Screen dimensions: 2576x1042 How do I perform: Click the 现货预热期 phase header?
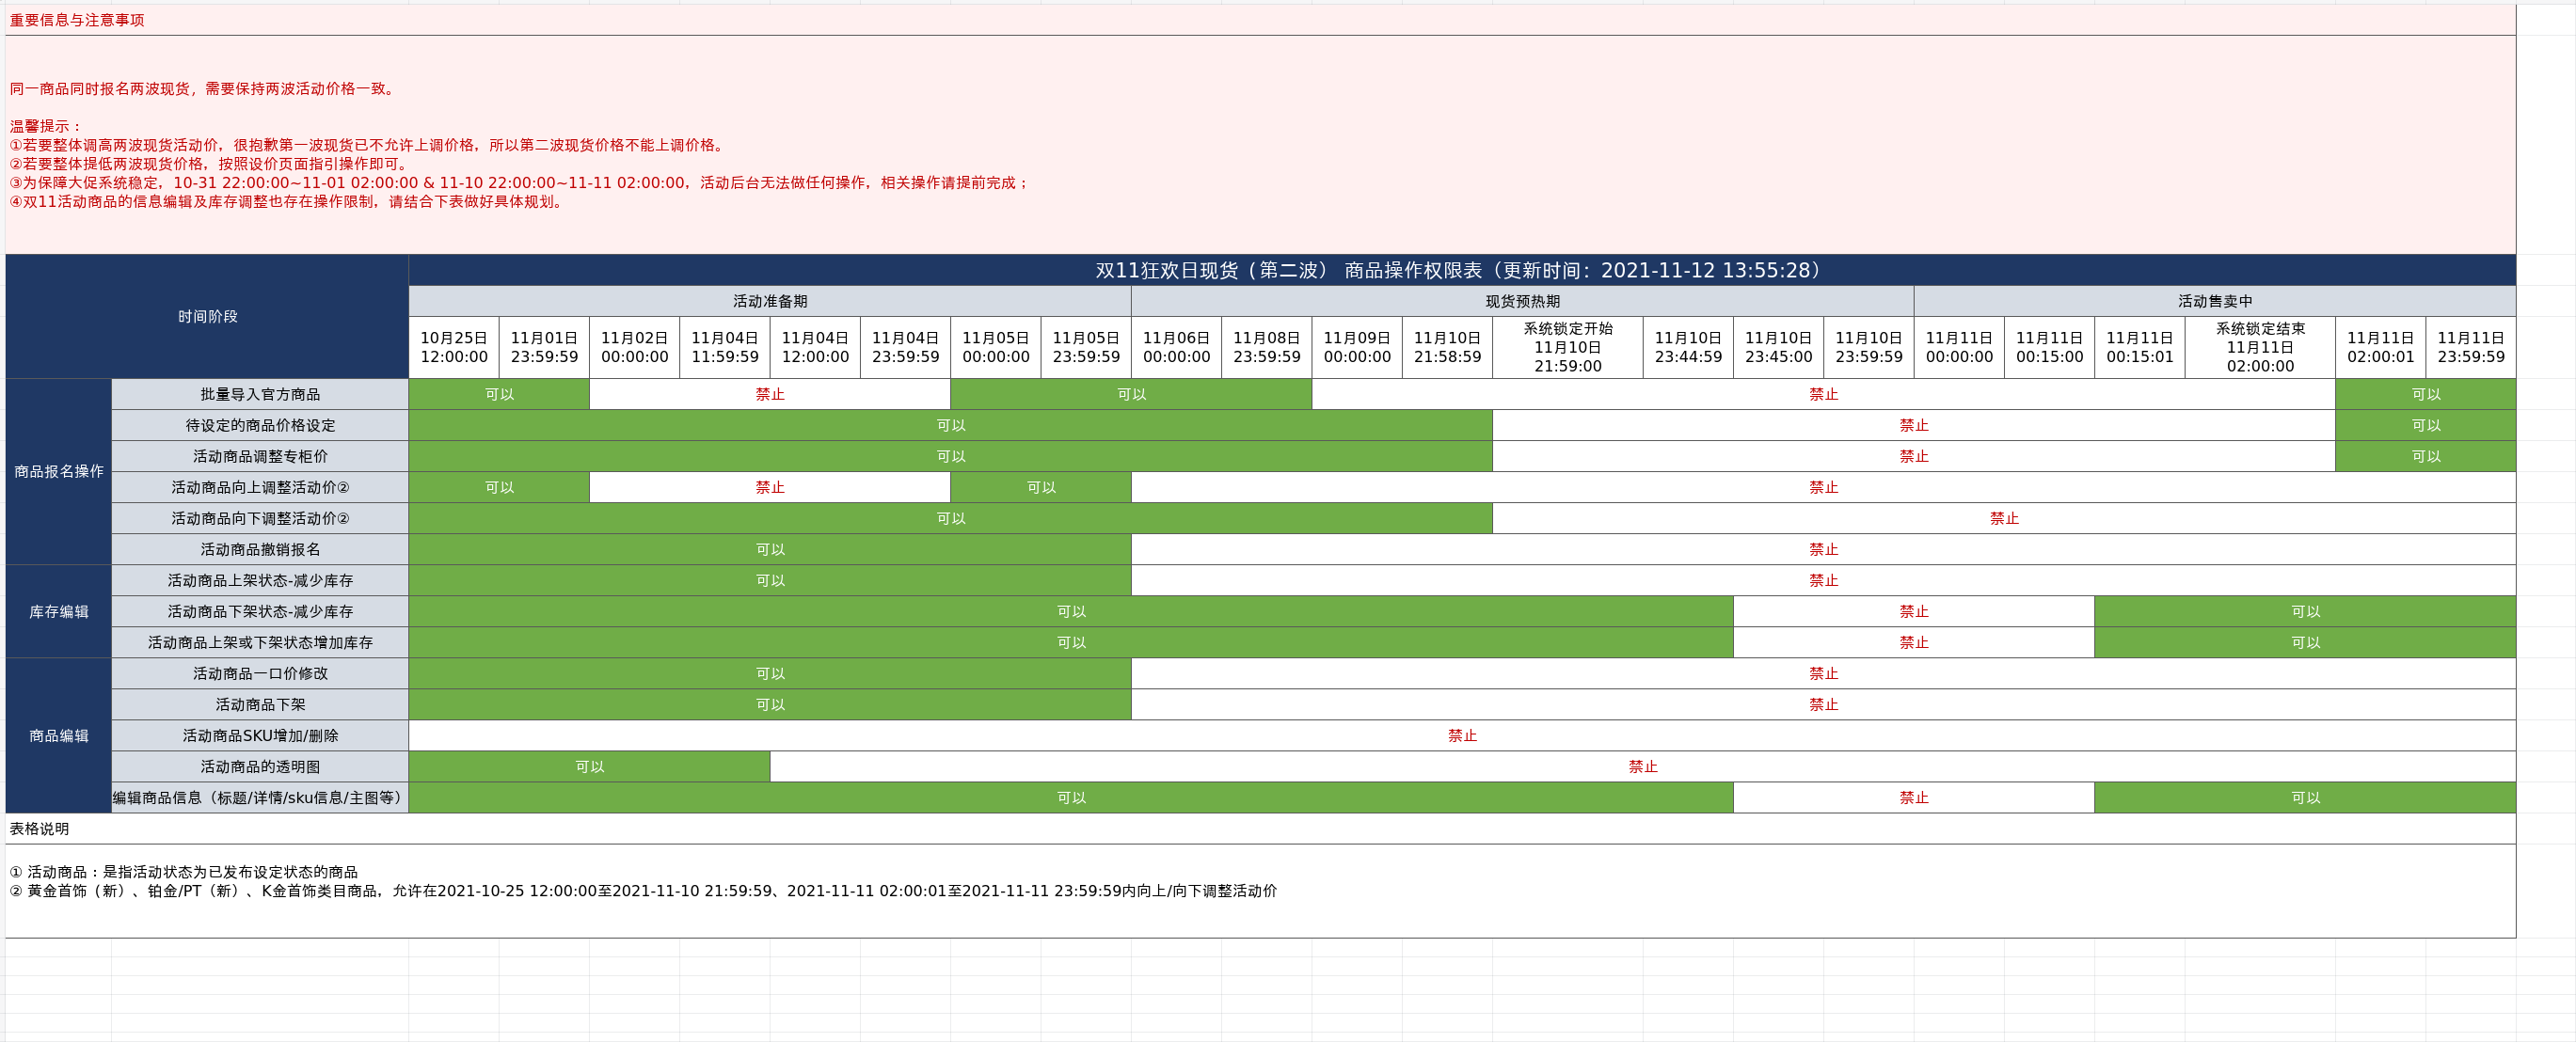[x=1521, y=301]
